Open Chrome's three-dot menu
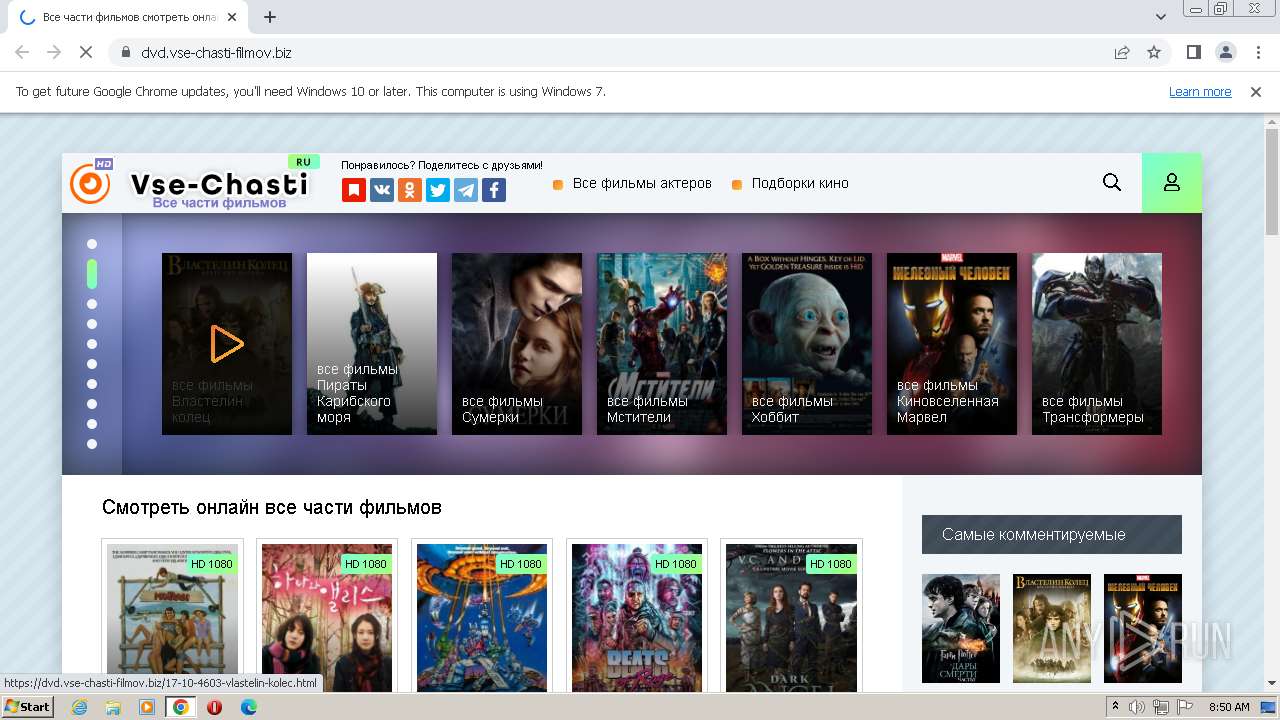Screen dimensions: 1280x720 pyautogui.click(x=1258, y=52)
